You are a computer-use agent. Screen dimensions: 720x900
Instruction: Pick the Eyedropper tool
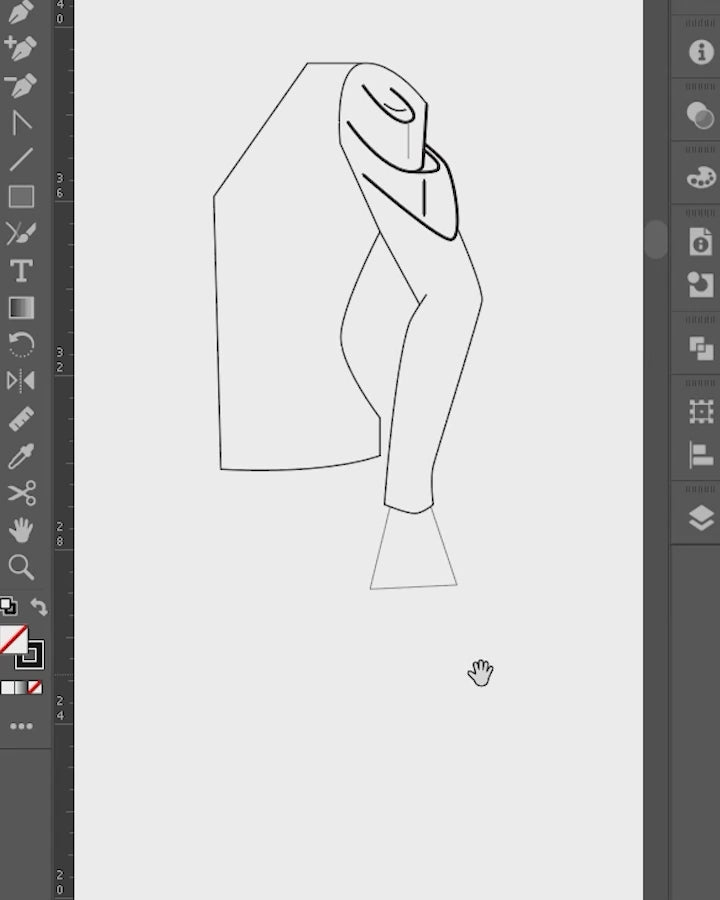20,457
